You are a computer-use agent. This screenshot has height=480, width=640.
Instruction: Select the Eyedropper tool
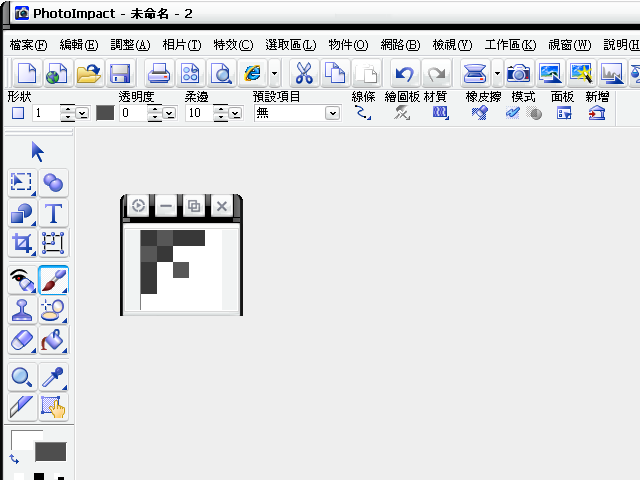[53, 377]
